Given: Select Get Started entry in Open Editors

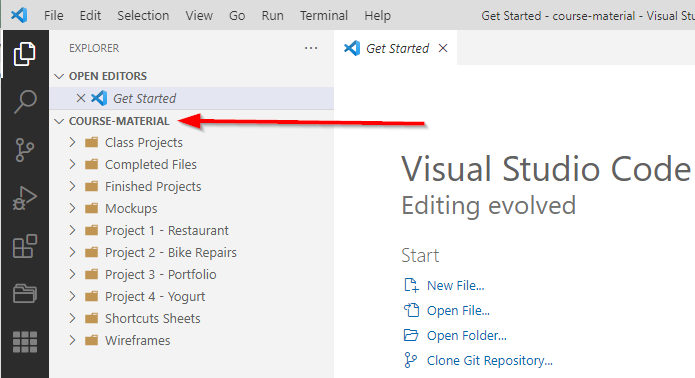Looking at the screenshot, I should tap(191, 98).
